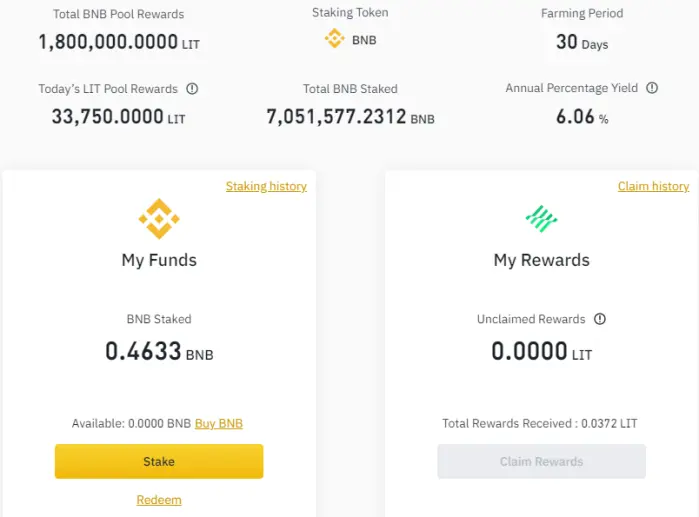This screenshot has height=517, width=699.
Task: Select the 6.06 % yield value
Action: (582, 117)
